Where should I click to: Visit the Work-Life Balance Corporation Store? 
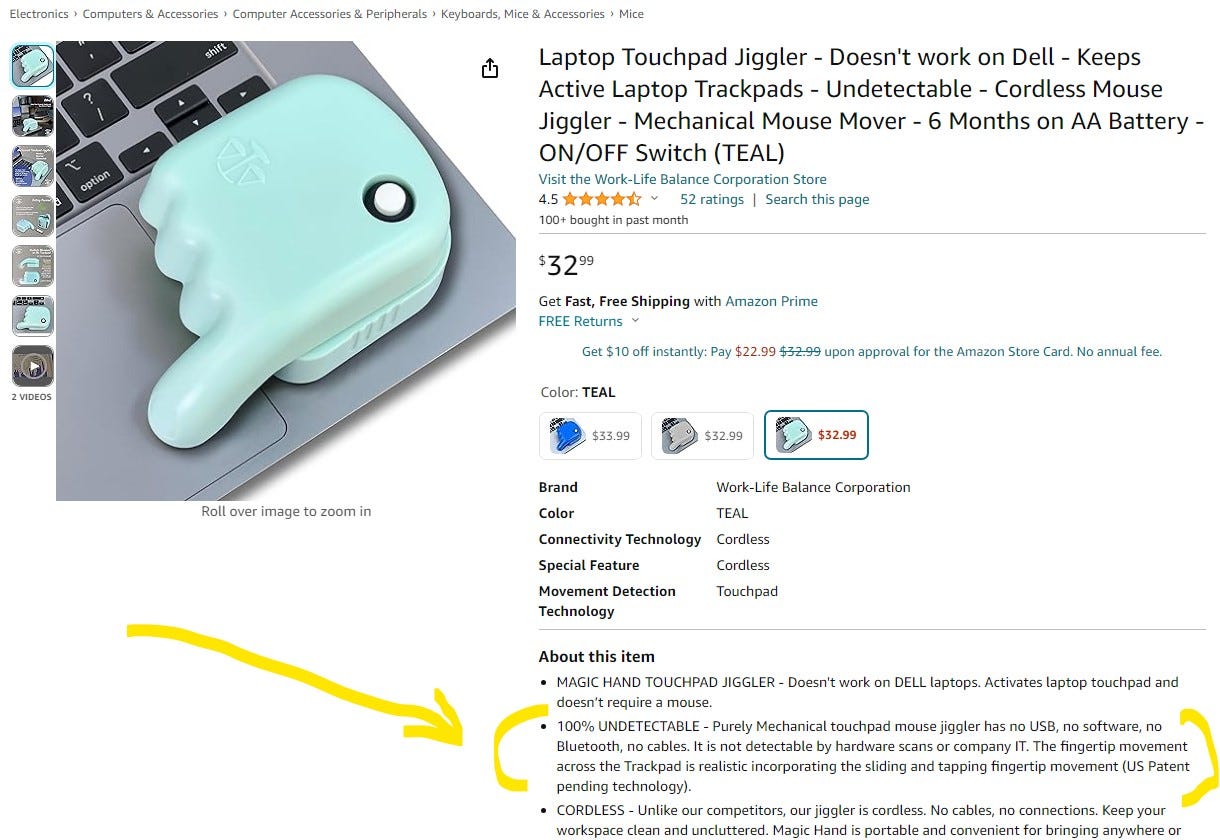coord(683,179)
